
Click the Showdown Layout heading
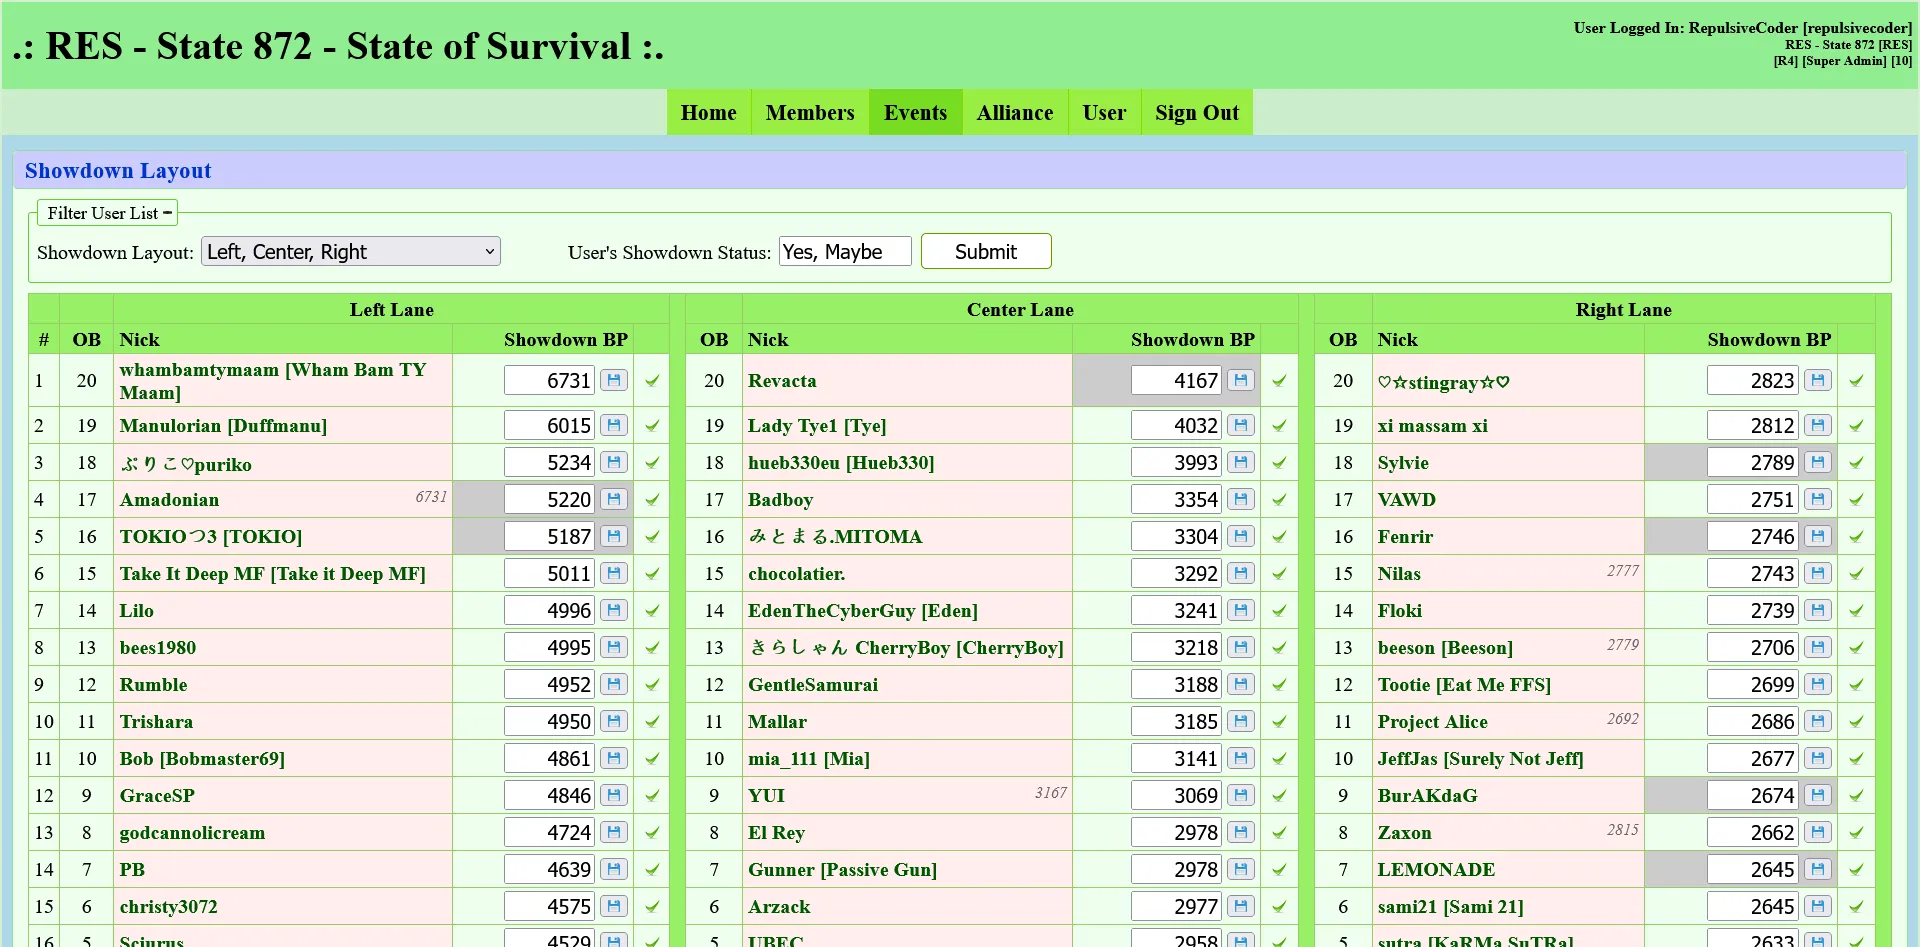(x=118, y=170)
